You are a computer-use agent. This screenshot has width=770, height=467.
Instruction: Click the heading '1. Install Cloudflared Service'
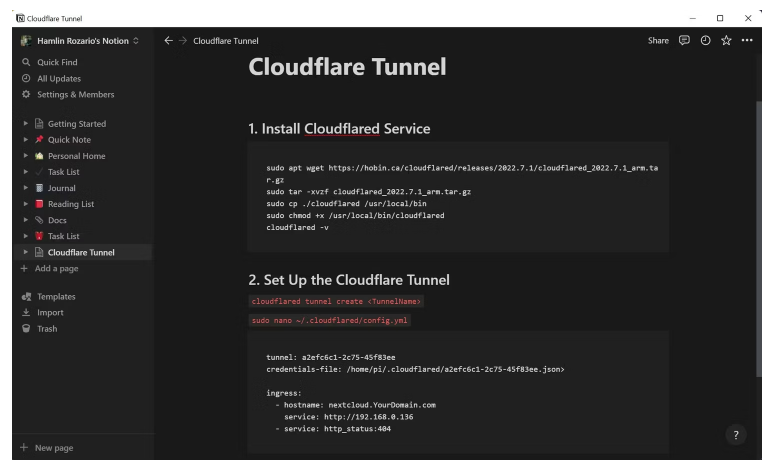click(339, 129)
